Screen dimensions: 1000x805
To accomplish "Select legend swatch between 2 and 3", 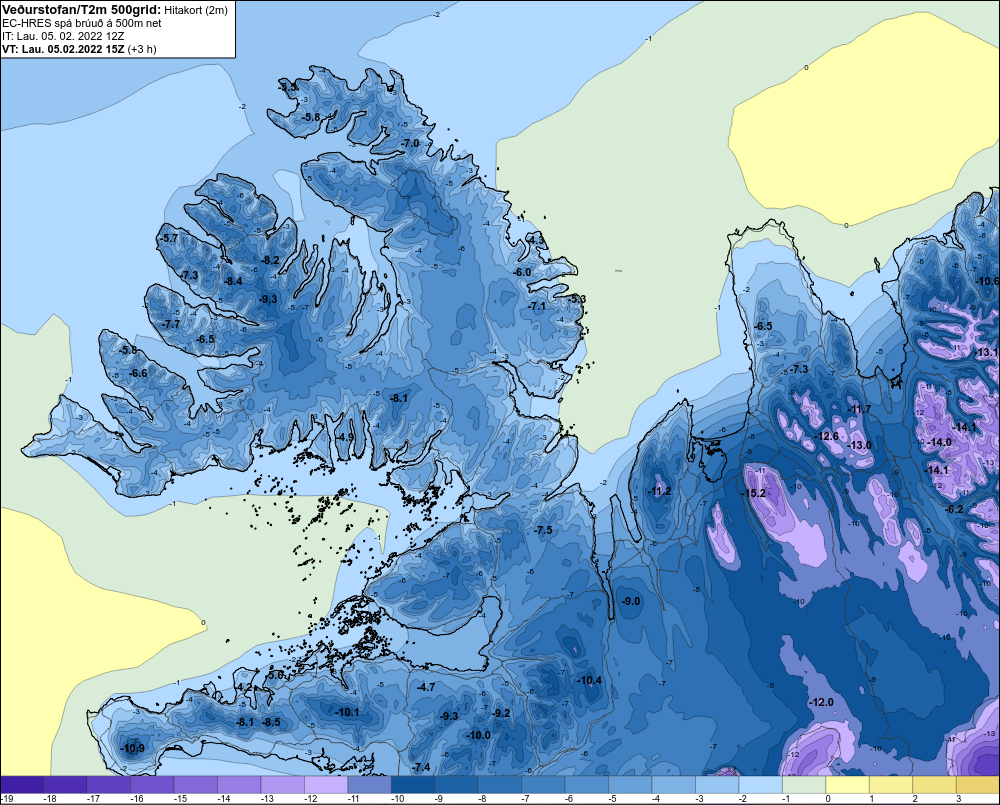I will tap(933, 784).
